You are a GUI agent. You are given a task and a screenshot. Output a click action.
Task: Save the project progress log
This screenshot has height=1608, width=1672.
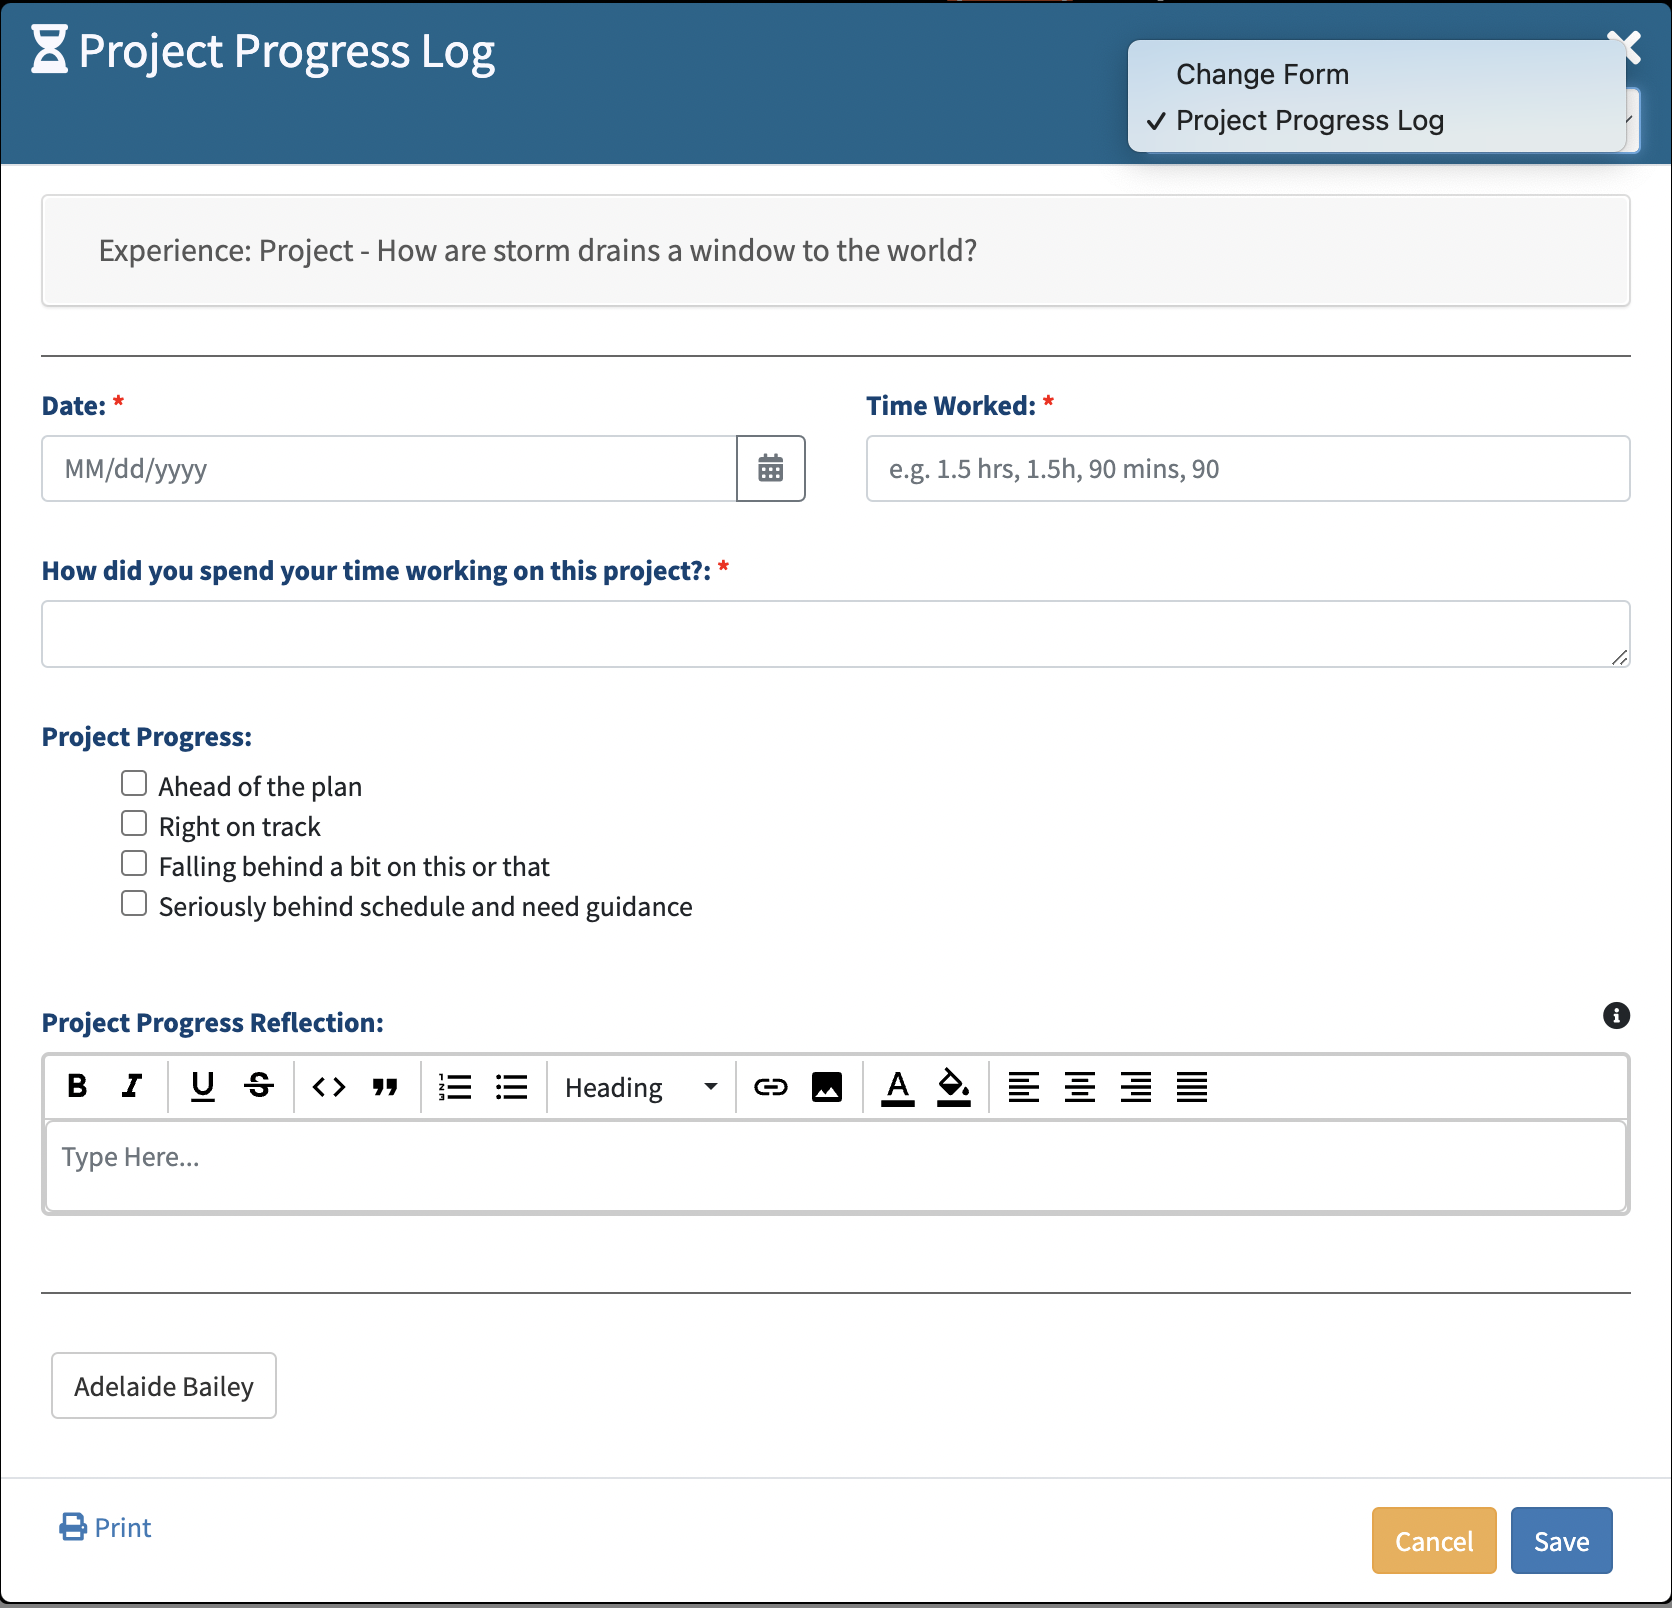click(x=1561, y=1541)
